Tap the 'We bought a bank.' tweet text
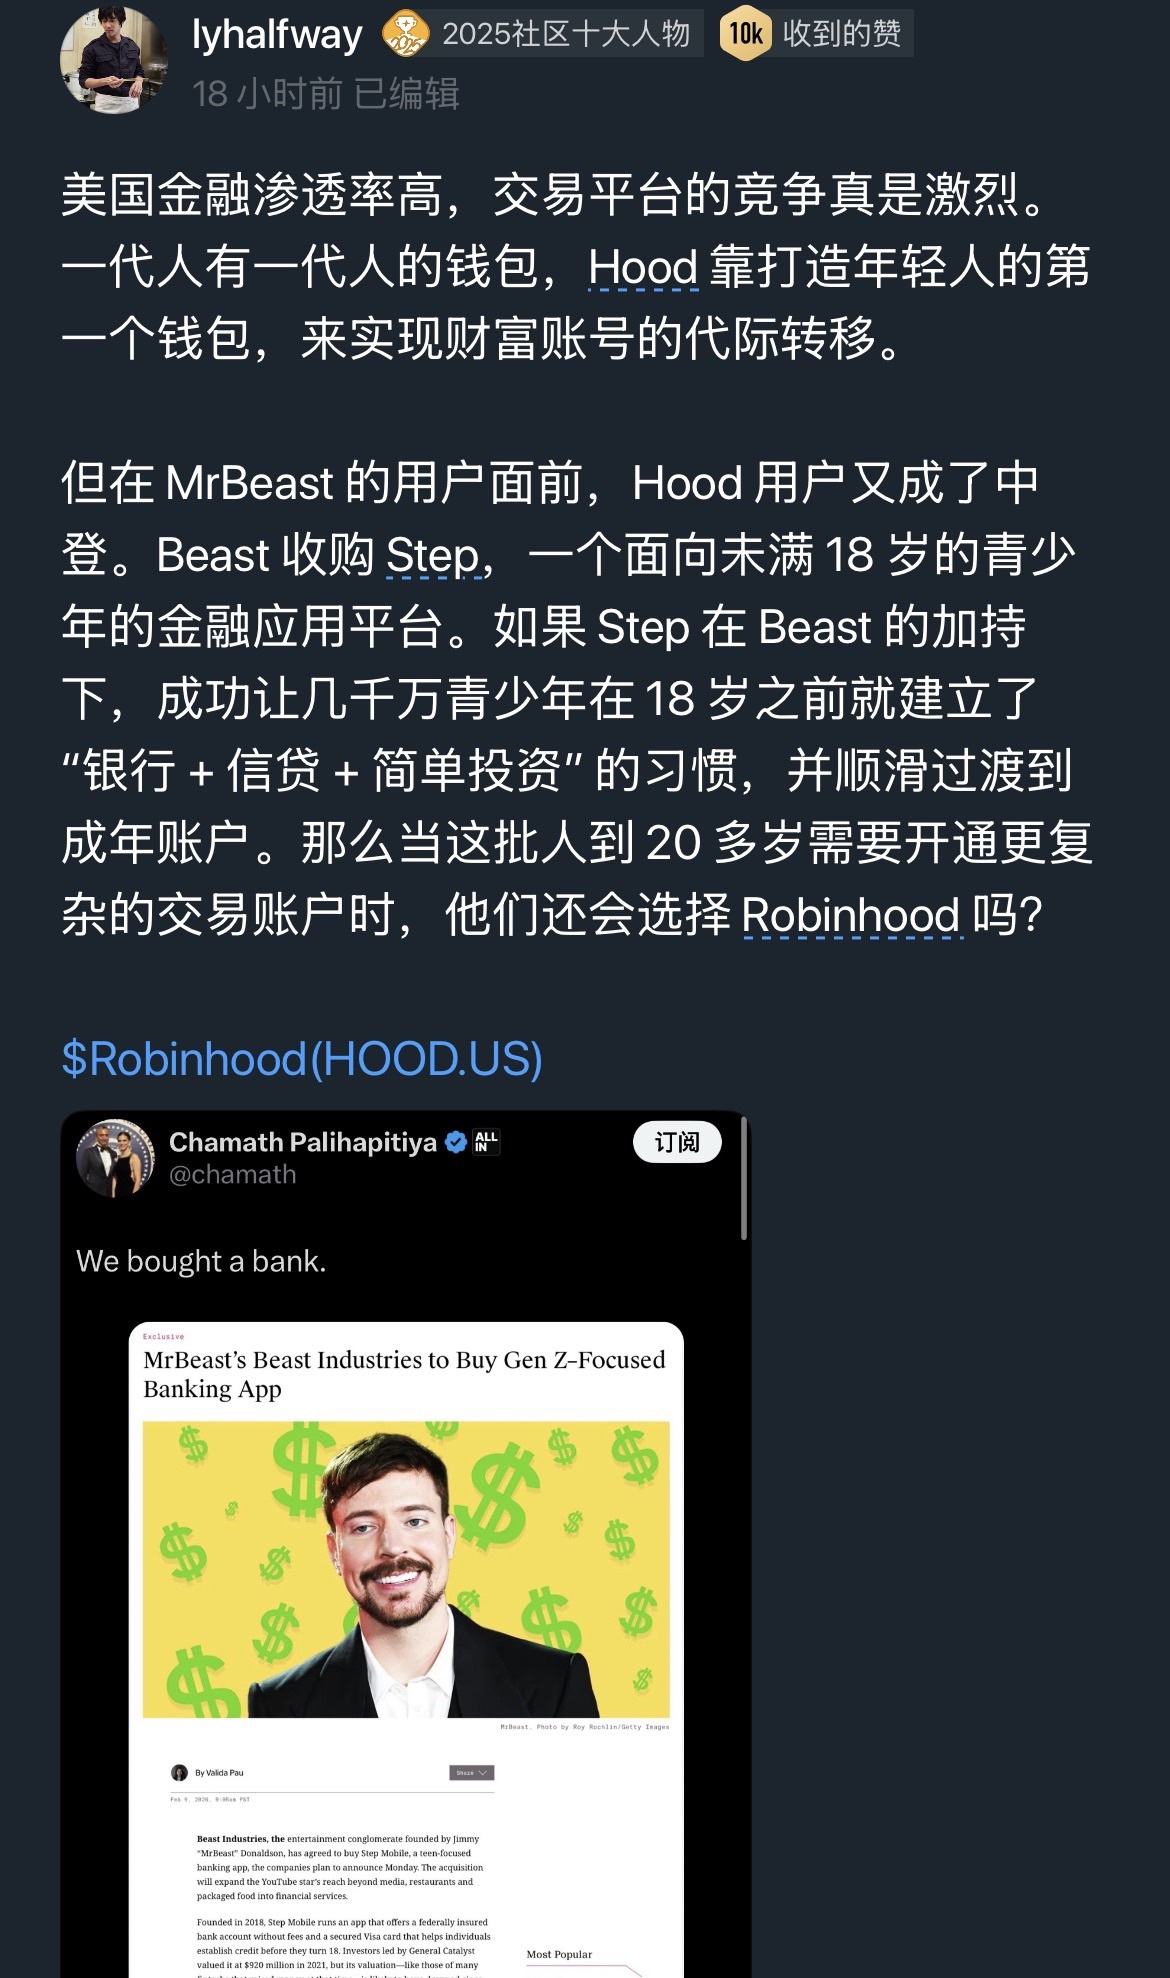Viewport: 1170px width, 1978px height. [x=201, y=1262]
